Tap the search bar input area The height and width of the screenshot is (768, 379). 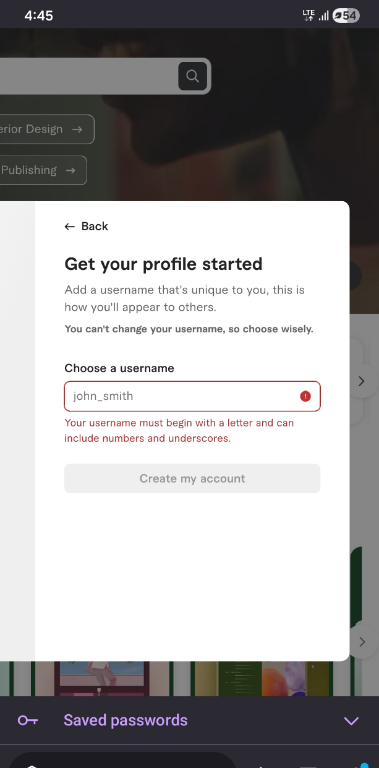click(x=89, y=76)
